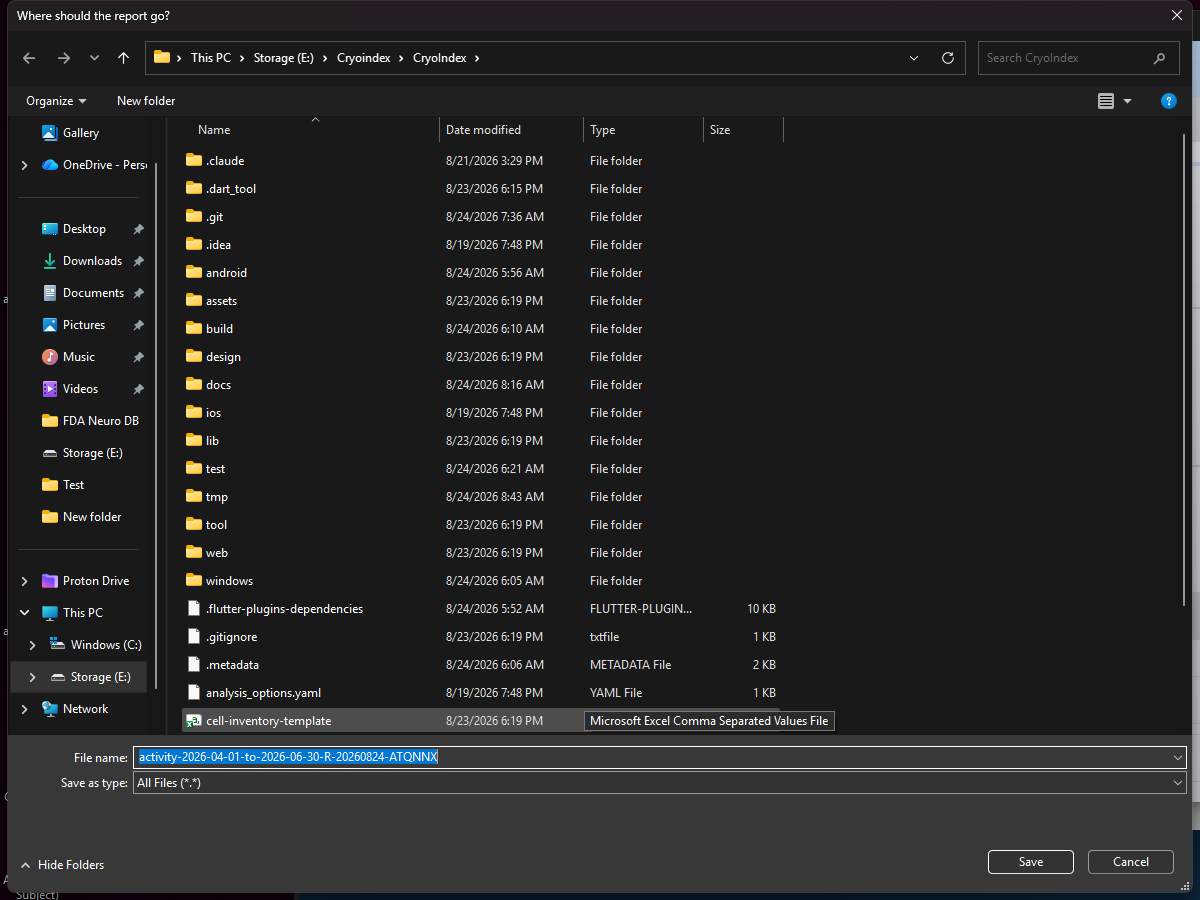Select Gallery in the navigation pane

(81, 133)
